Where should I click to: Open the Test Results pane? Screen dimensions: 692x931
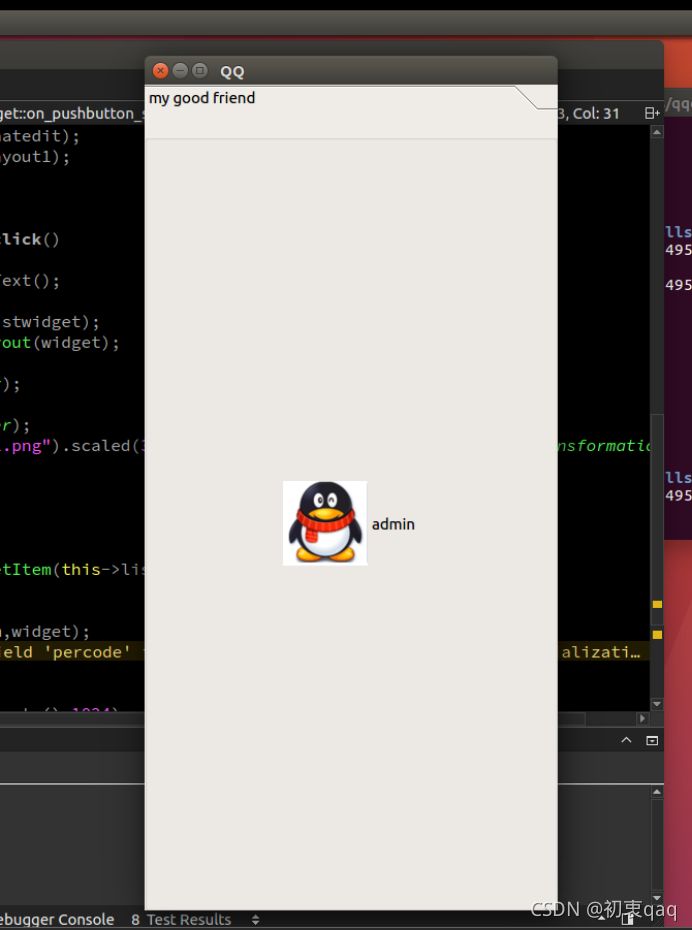coord(181,920)
